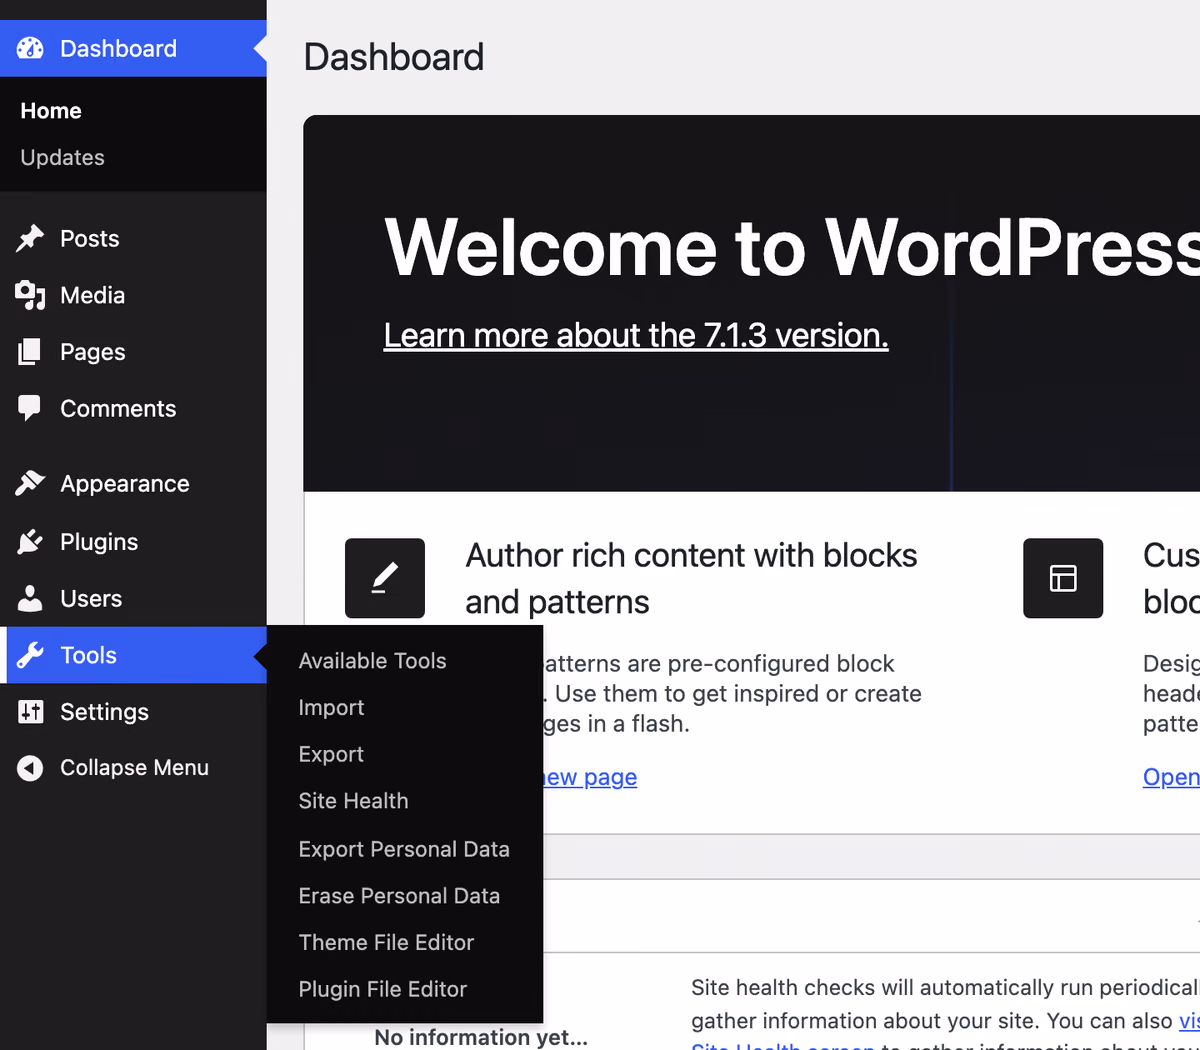
Task: Click the Pages icon in sidebar
Action: point(30,352)
